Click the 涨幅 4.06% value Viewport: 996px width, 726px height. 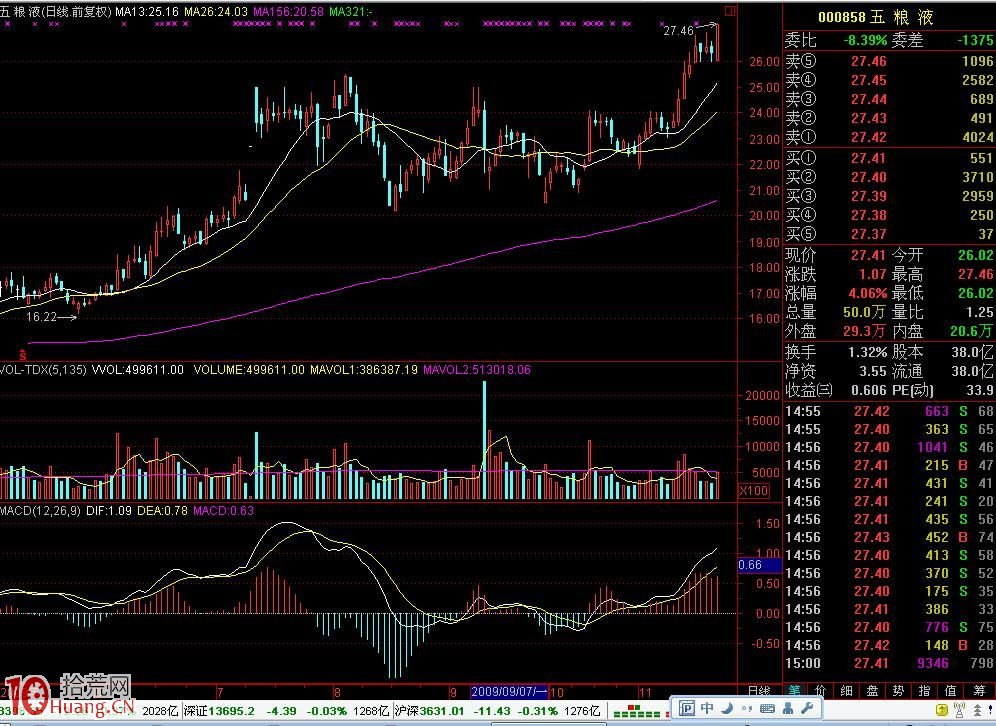(x=868, y=293)
